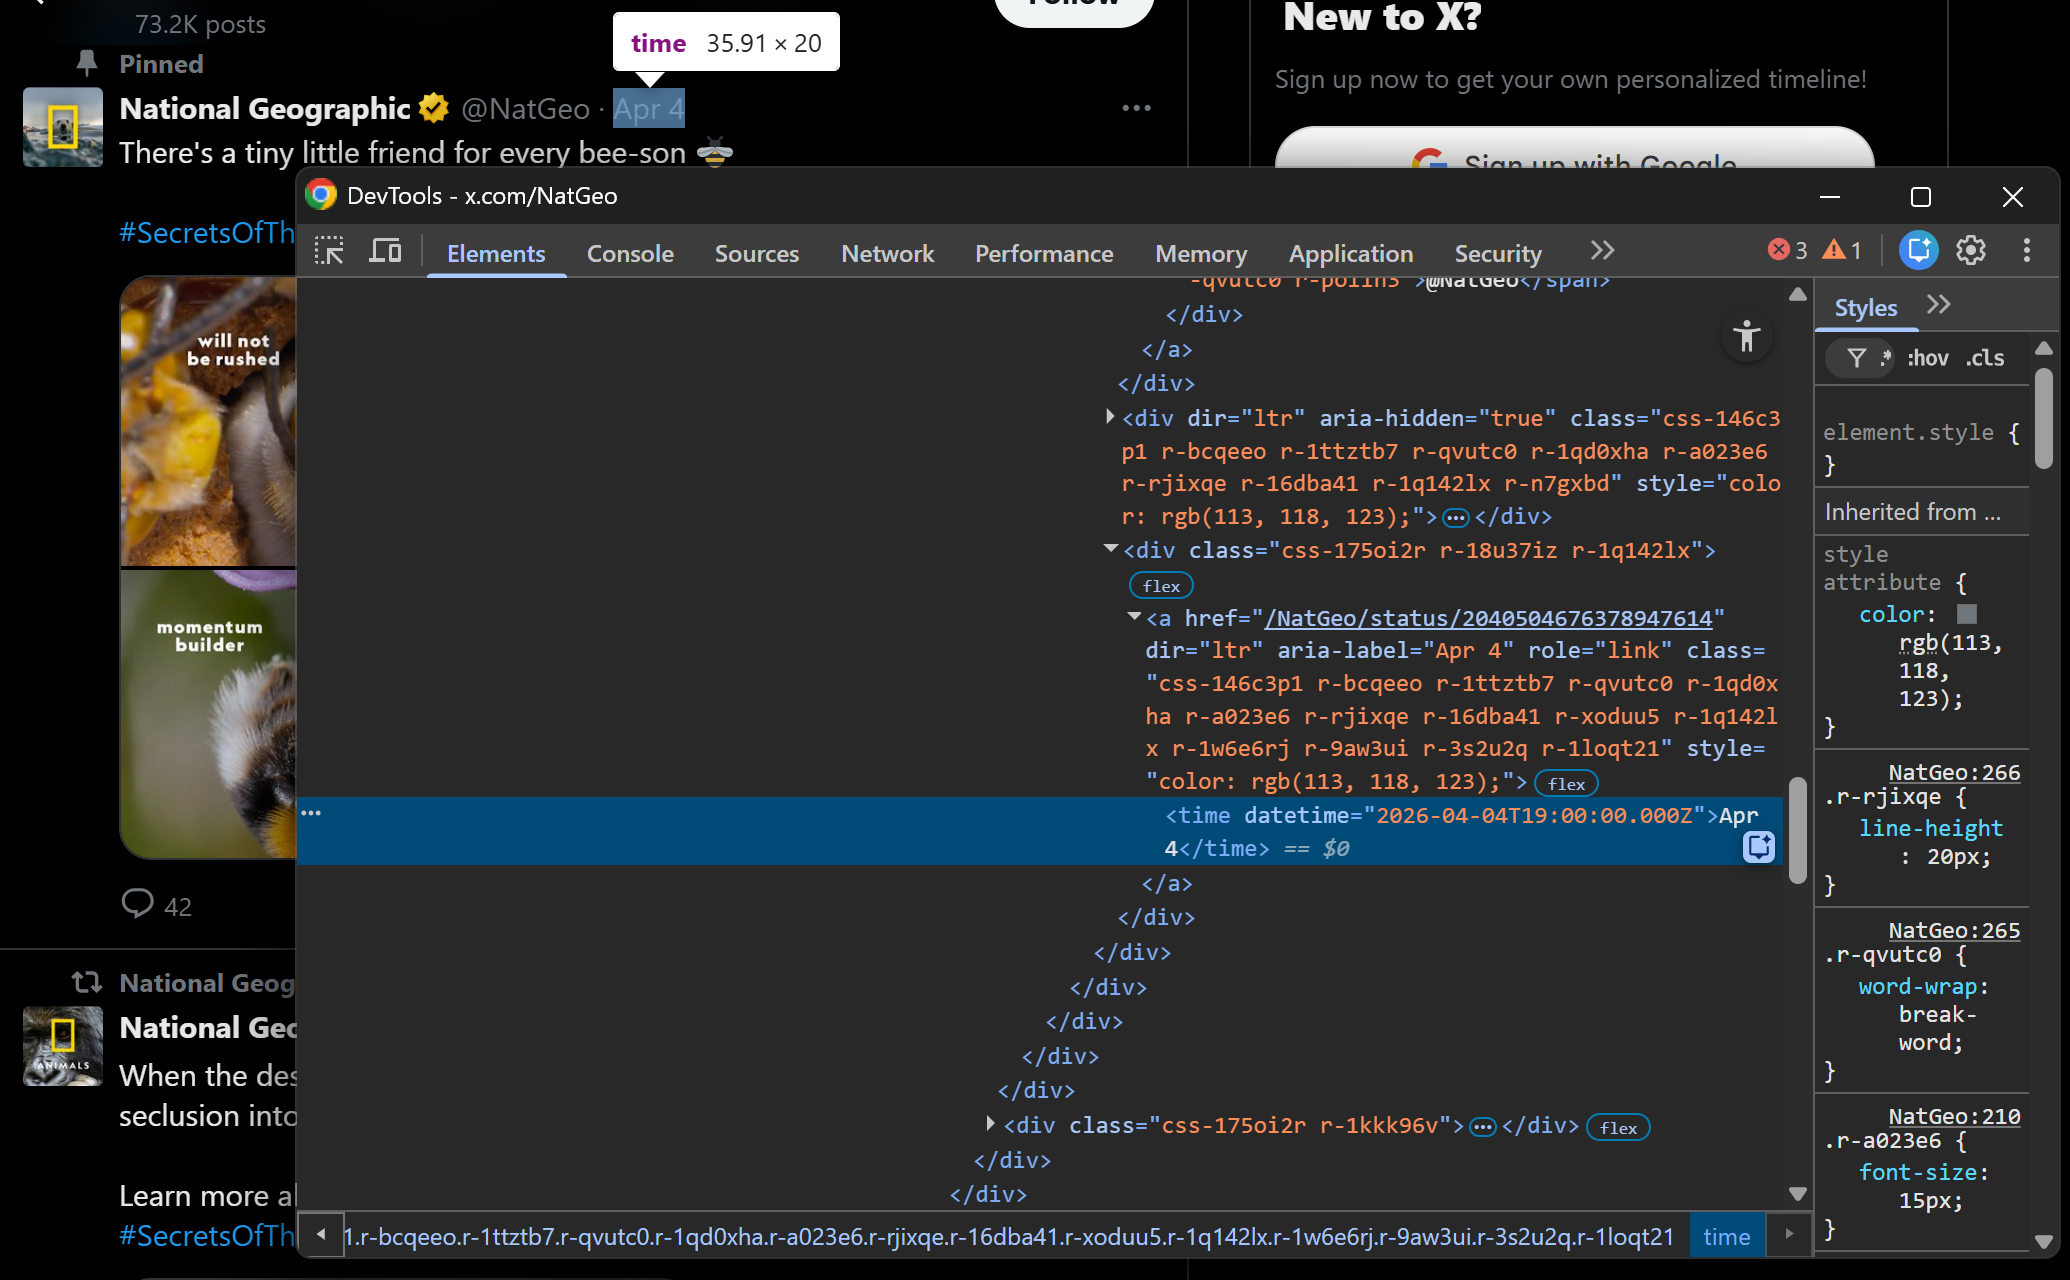Collapse the anchor href NatGeo status node

click(x=1134, y=617)
